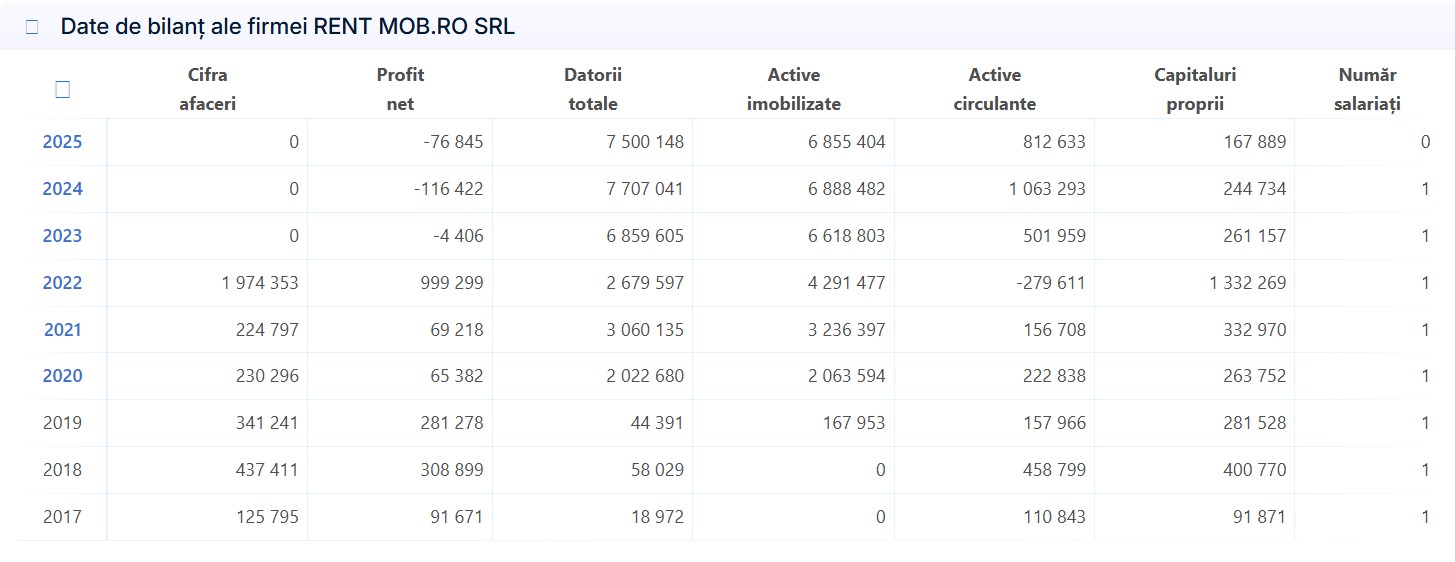Click the debt value 2 022 680
The image size is (1455, 562).
pyautogui.click(x=645, y=376)
